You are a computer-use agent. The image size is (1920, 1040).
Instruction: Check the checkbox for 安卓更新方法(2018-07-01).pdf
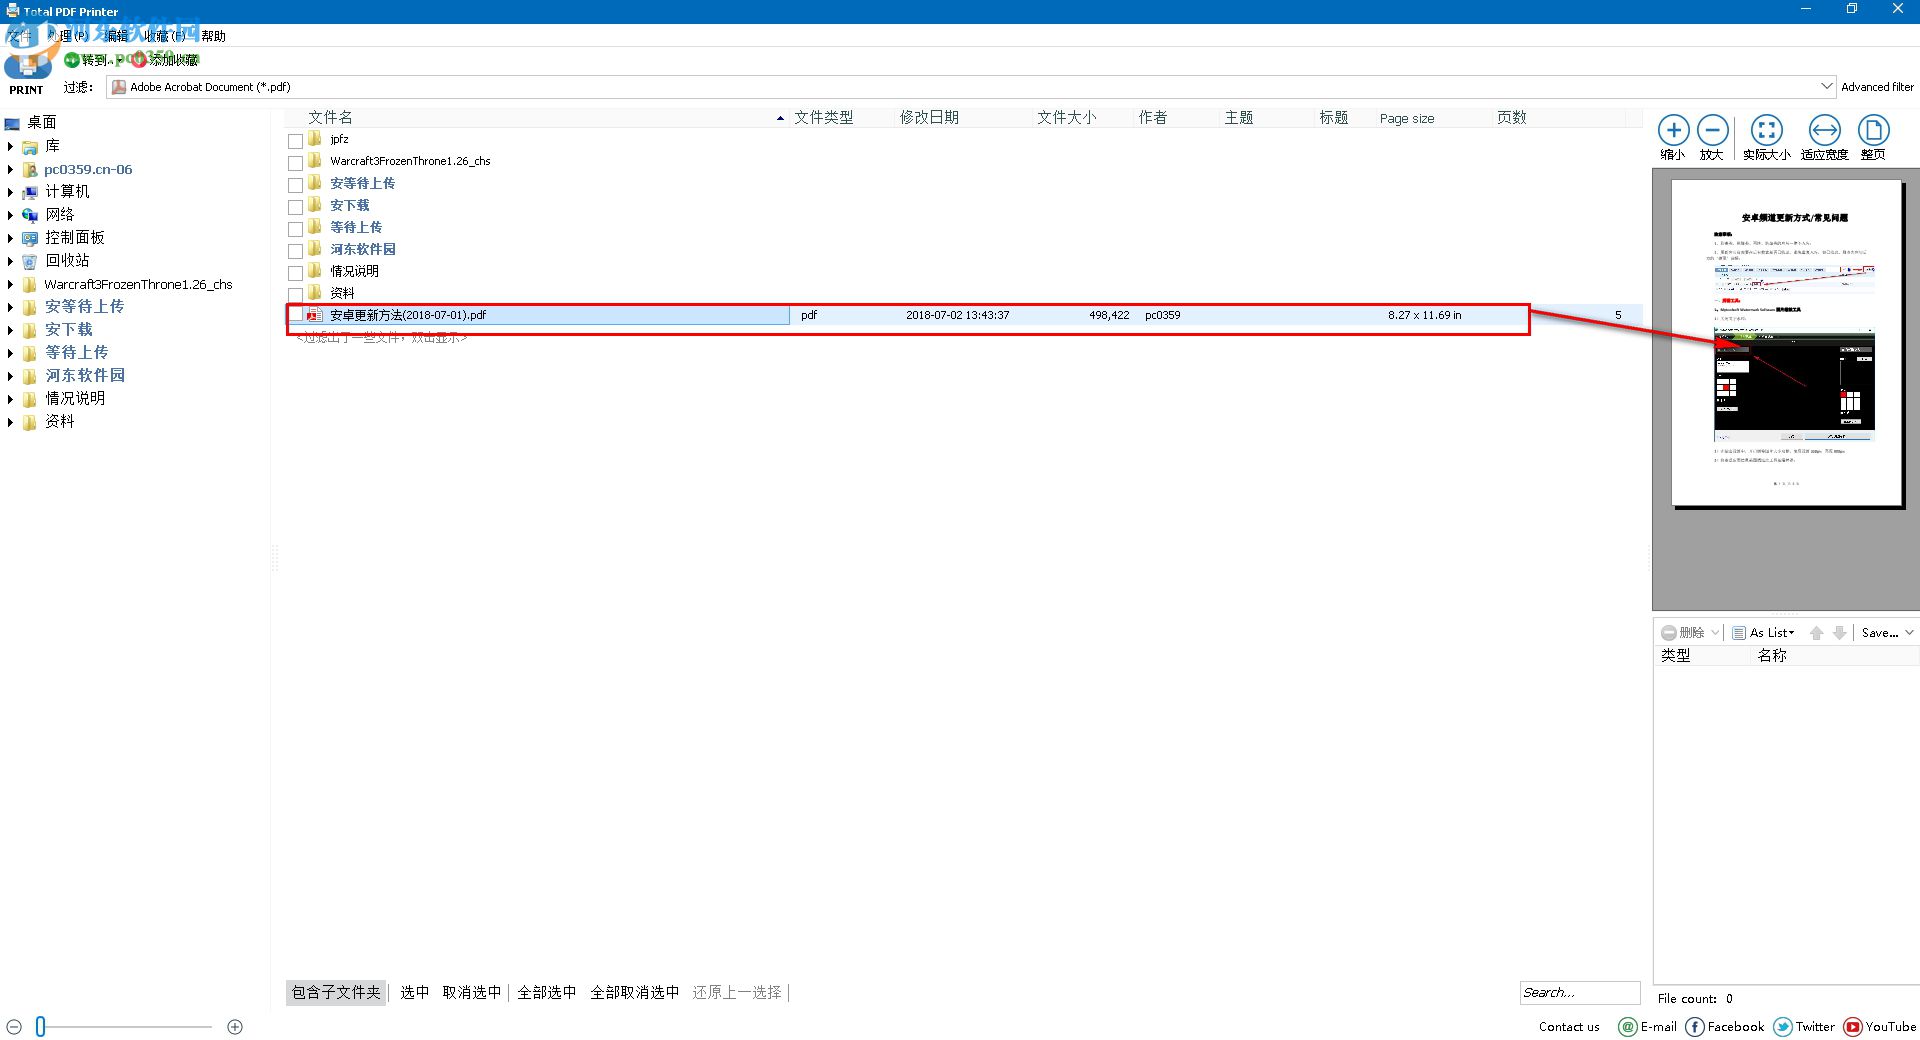coord(295,314)
